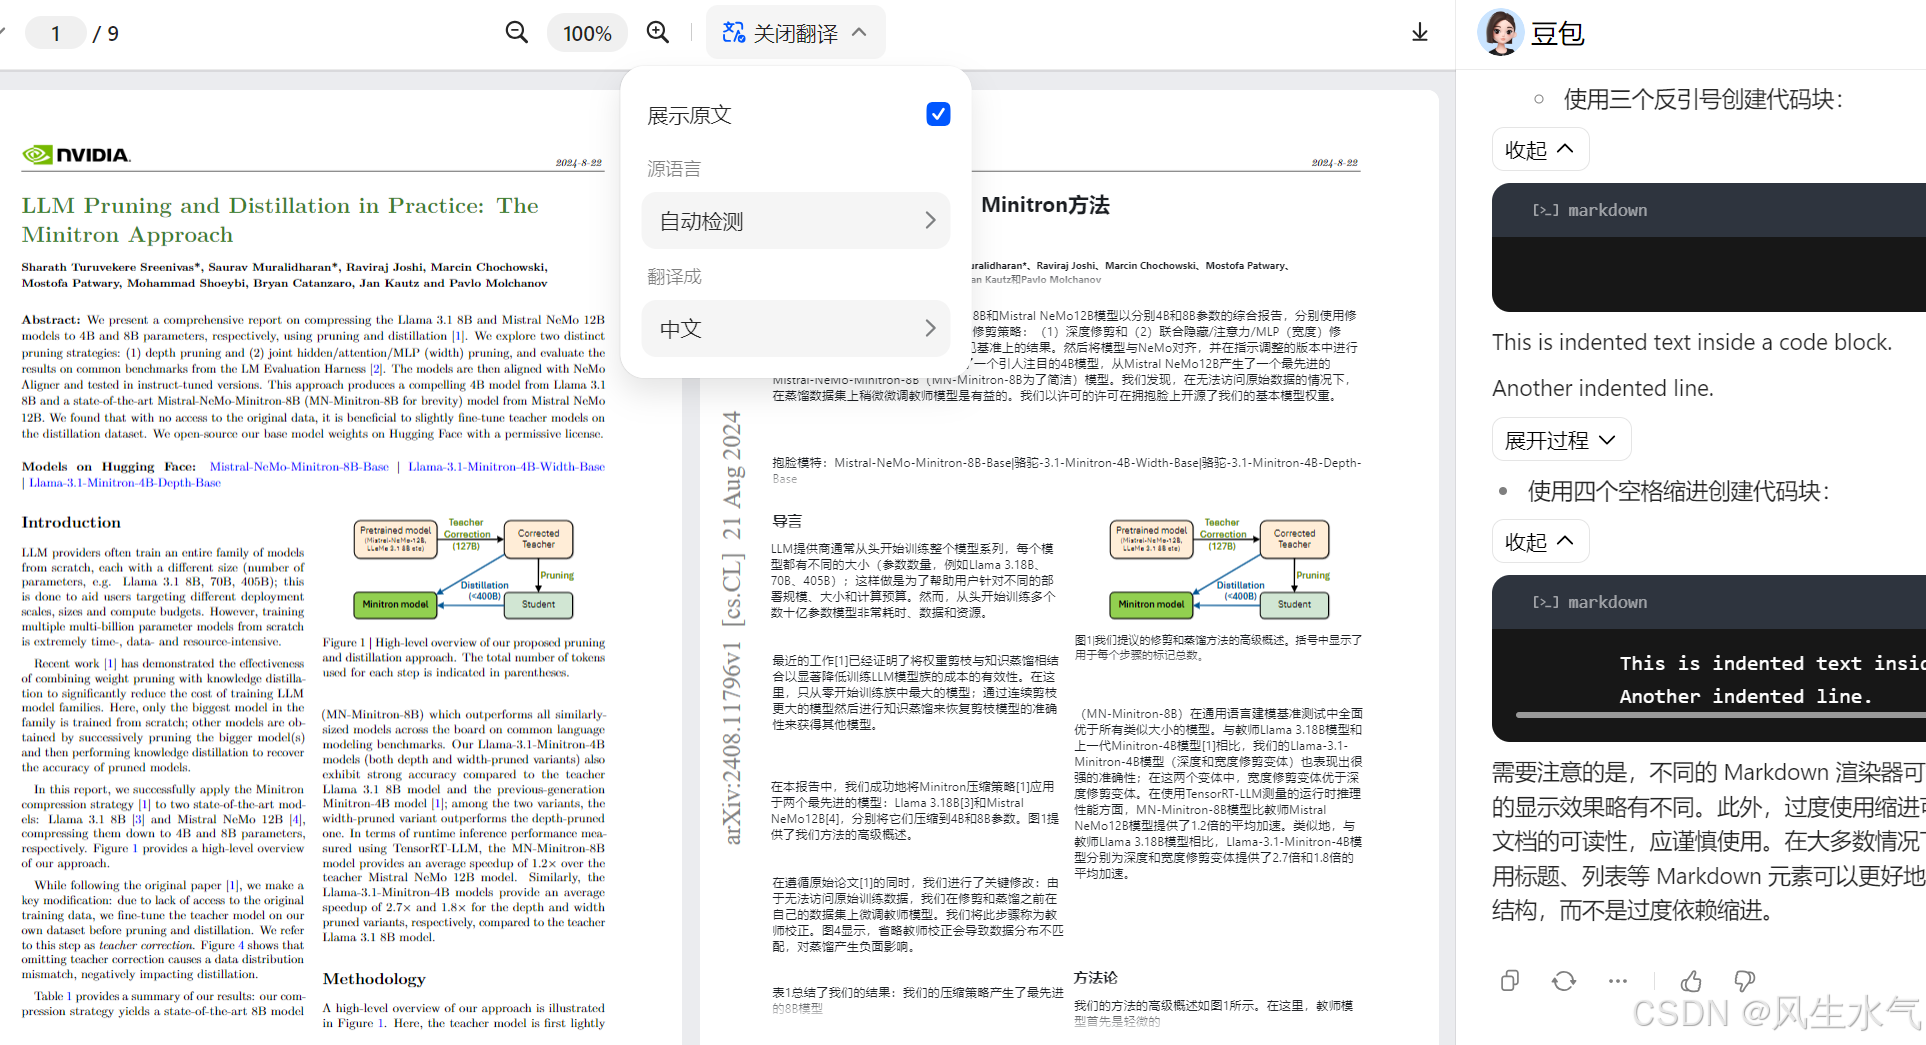Click the '使用三个反引号创建代码块' bullet
1926x1045 pixels.
point(1703,99)
